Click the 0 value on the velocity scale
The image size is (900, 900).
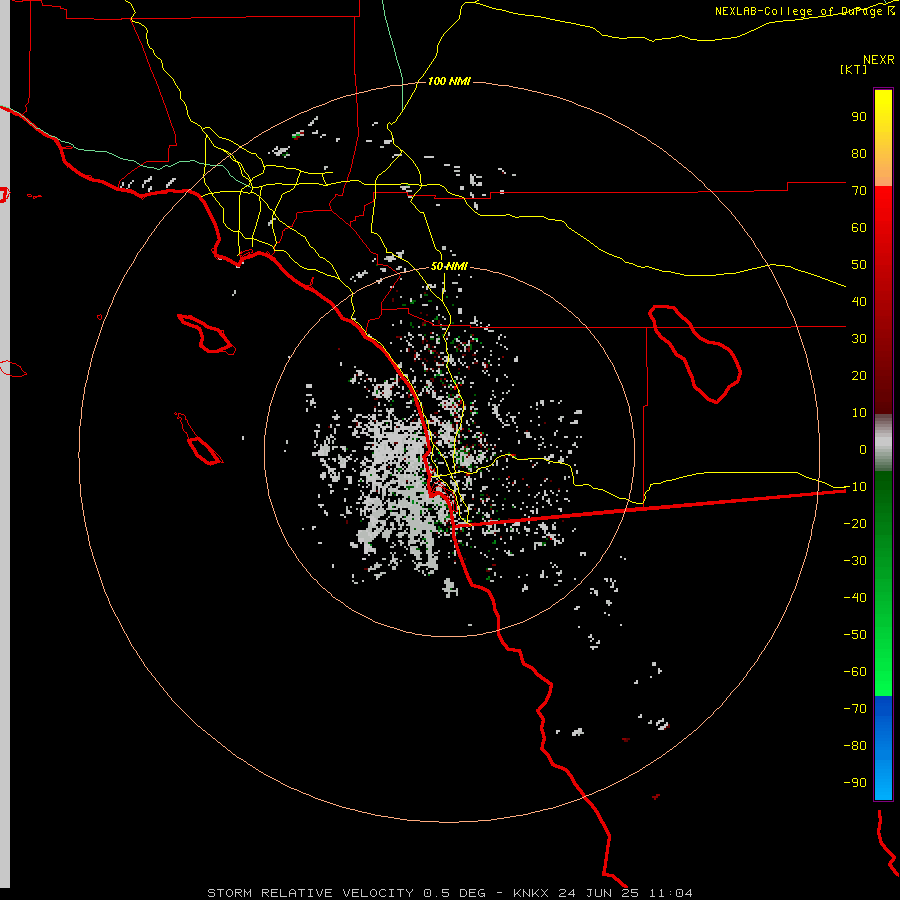863,449
